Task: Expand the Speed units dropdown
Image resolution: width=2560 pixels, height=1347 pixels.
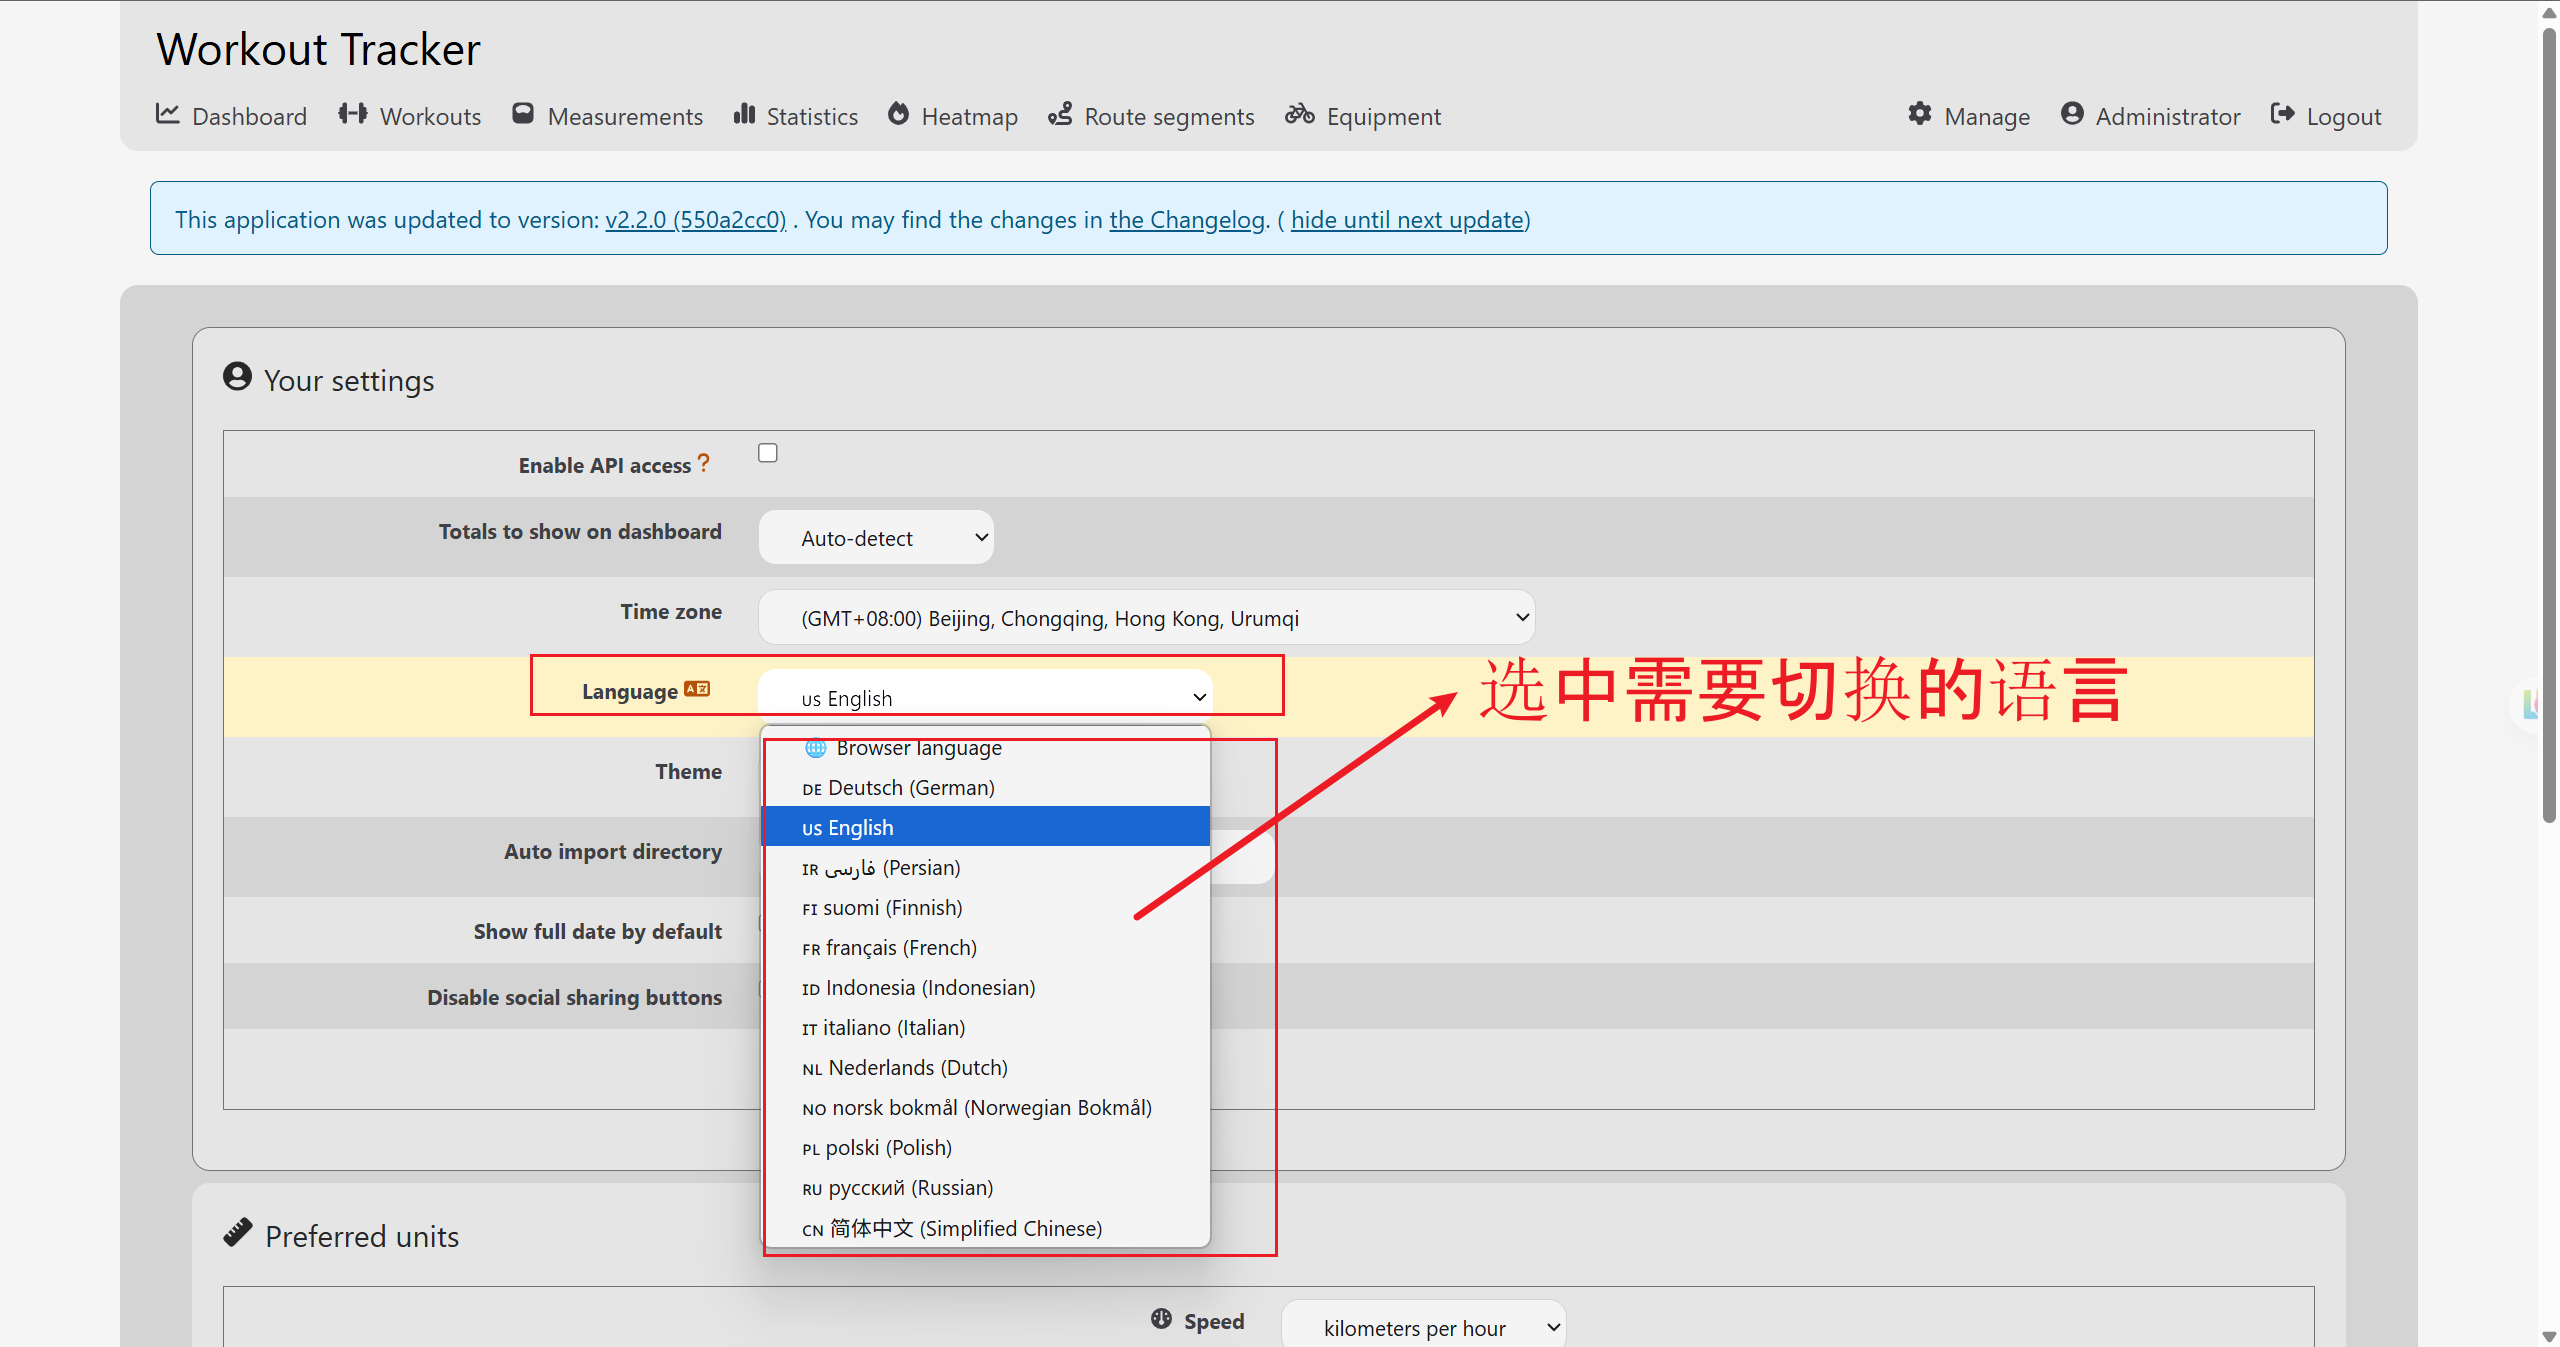Action: pos(1423,1326)
